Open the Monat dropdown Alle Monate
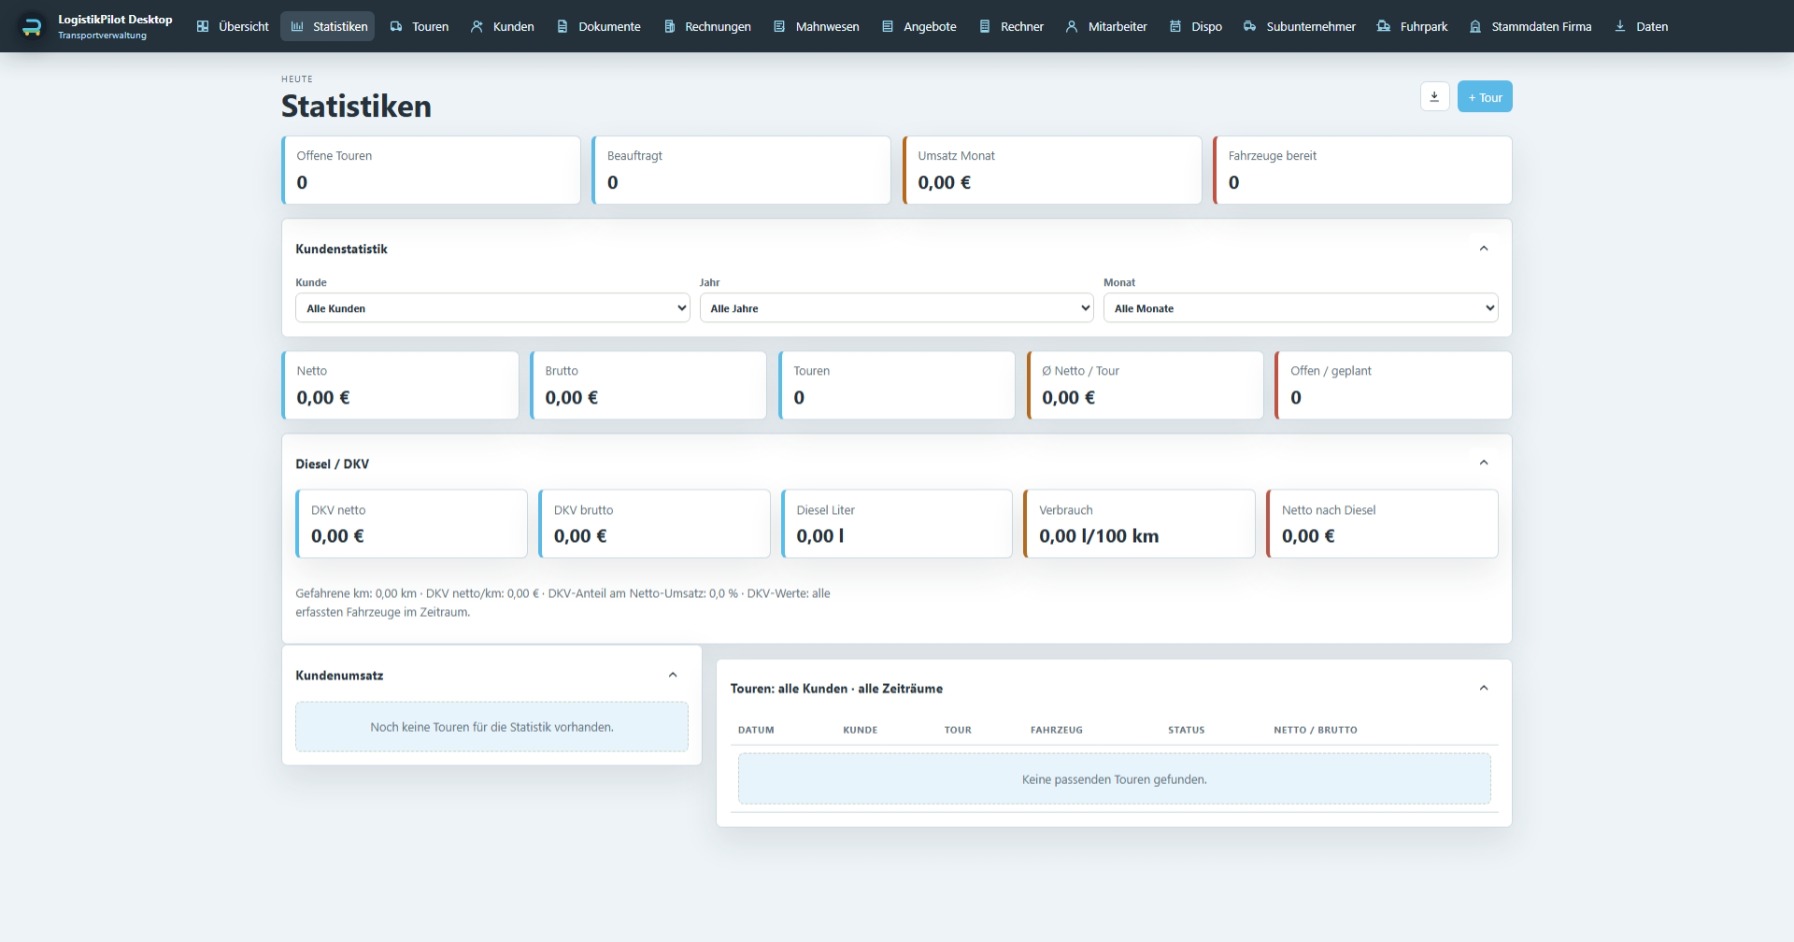The width and height of the screenshot is (1794, 942). tap(1300, 308)
